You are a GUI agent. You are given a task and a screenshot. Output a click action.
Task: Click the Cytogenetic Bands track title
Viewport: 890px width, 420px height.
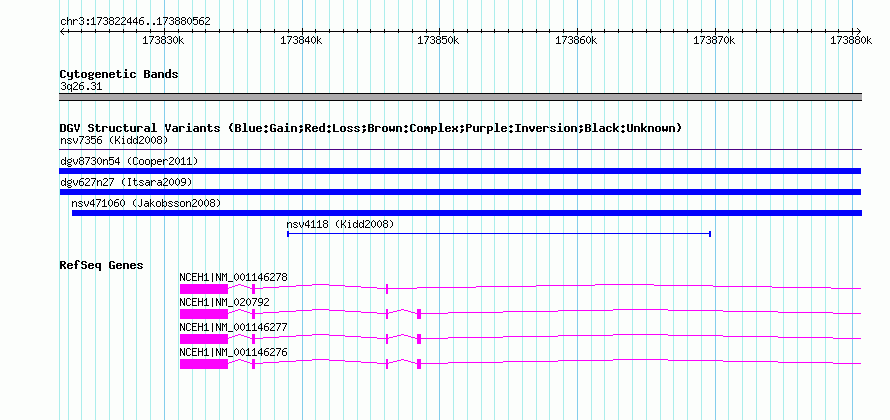[x=119, y=74]
